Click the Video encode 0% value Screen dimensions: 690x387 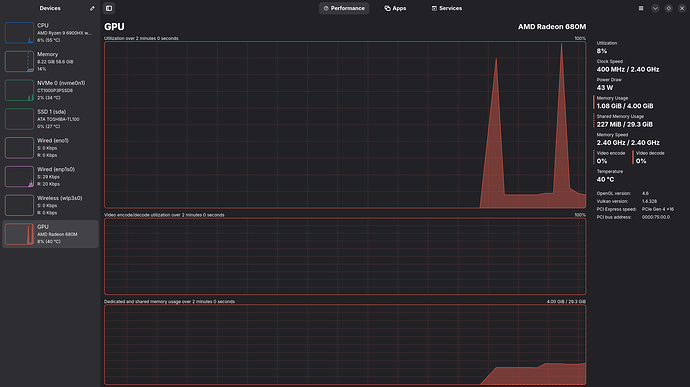[x=602, y=161]
